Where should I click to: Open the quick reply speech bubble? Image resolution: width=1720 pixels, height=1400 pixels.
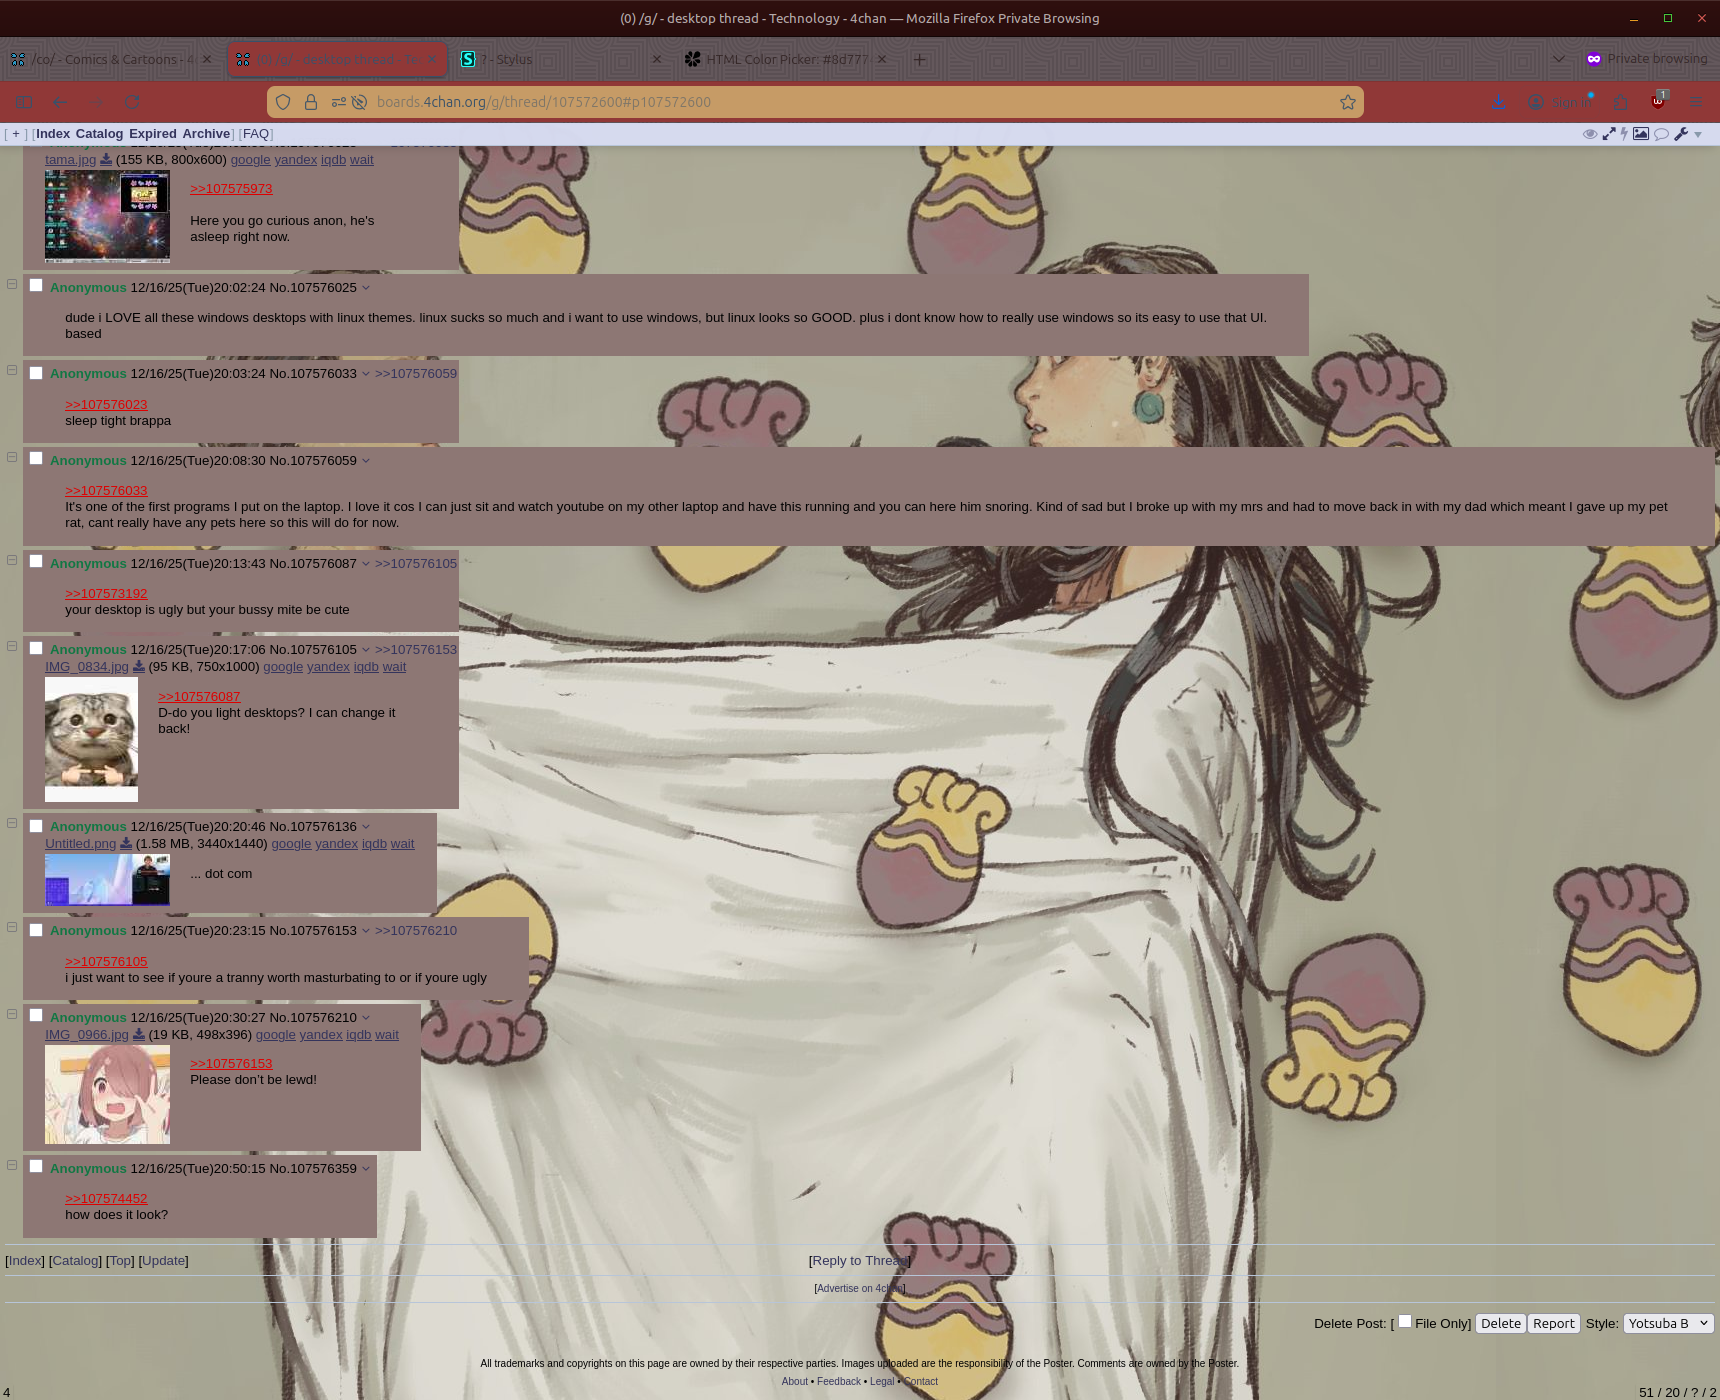pyautogui.click(x=1662, y=134)
